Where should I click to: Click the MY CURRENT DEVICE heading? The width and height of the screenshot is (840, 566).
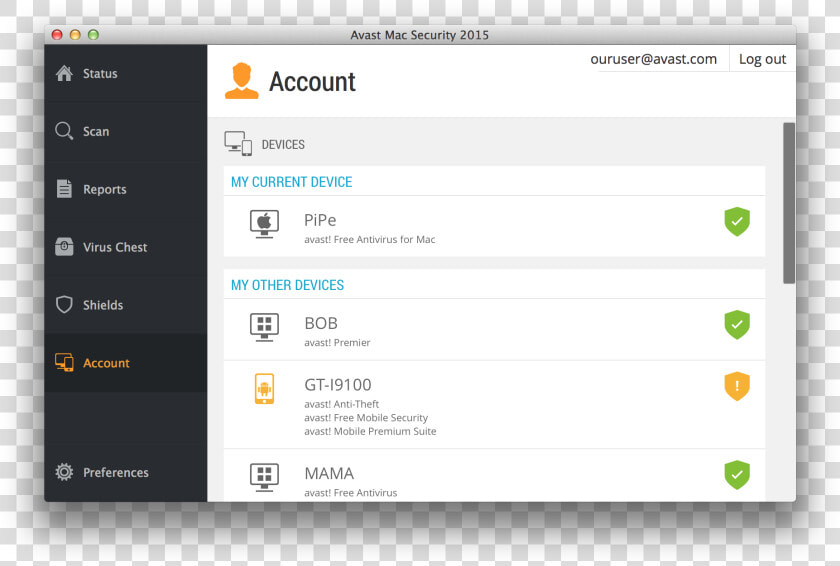tap(291, 182)
